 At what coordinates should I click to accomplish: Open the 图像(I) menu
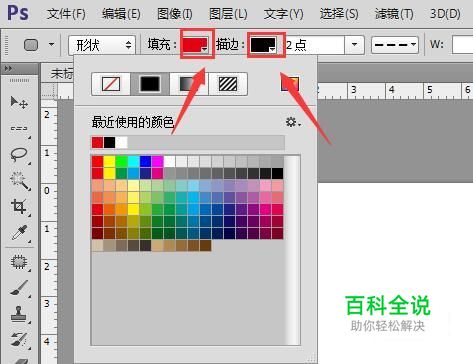[175, 14]
